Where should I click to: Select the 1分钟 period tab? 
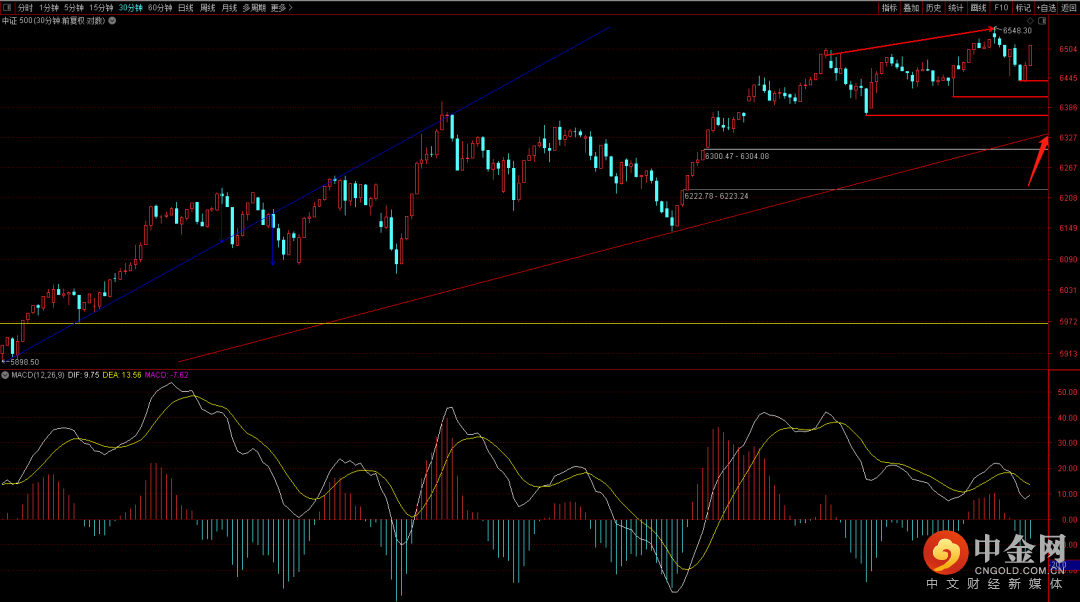[49, 8]
